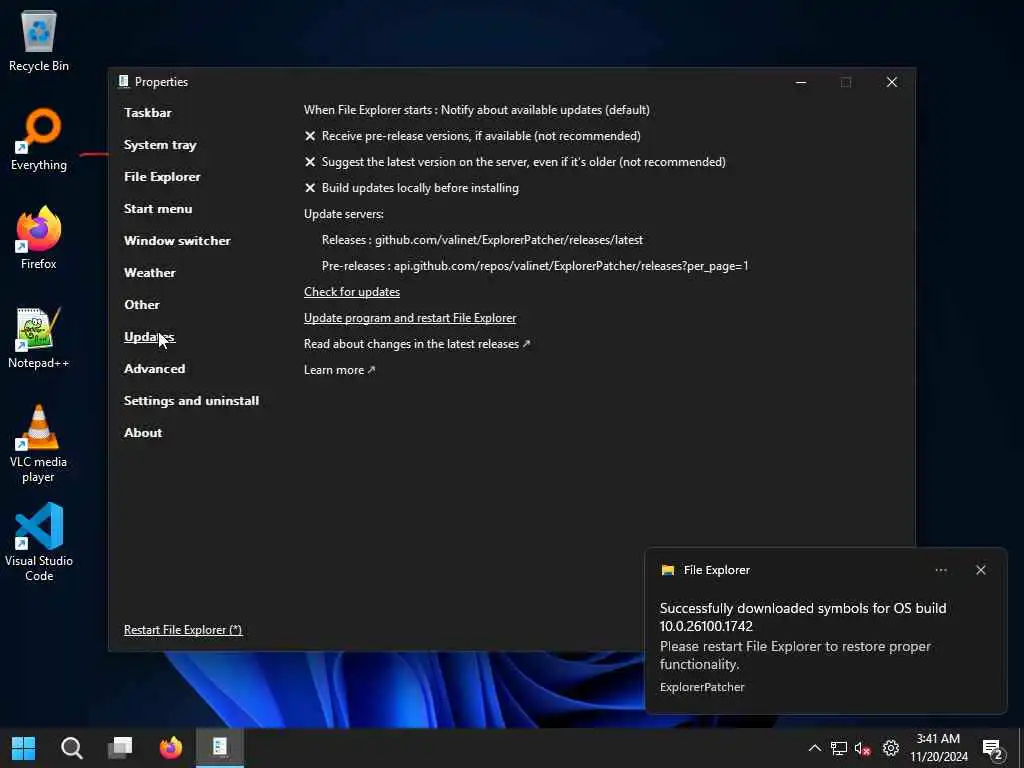Open notification options ellipsis menu

940,570
